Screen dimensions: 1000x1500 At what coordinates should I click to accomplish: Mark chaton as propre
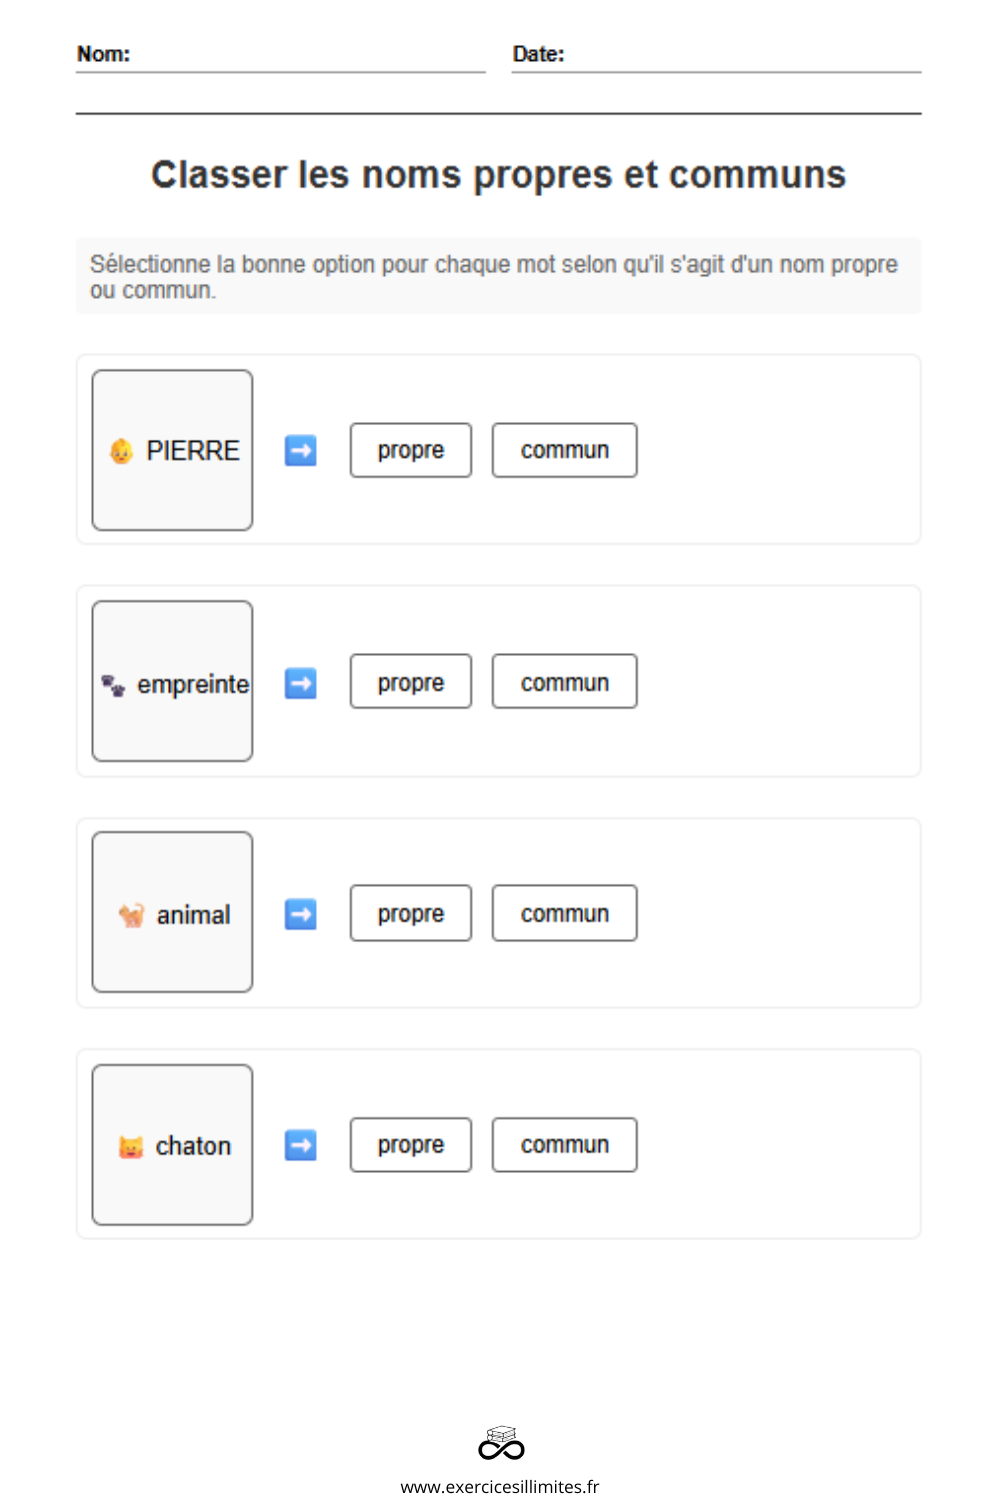pyautogui.click(x=411, y=1145)
